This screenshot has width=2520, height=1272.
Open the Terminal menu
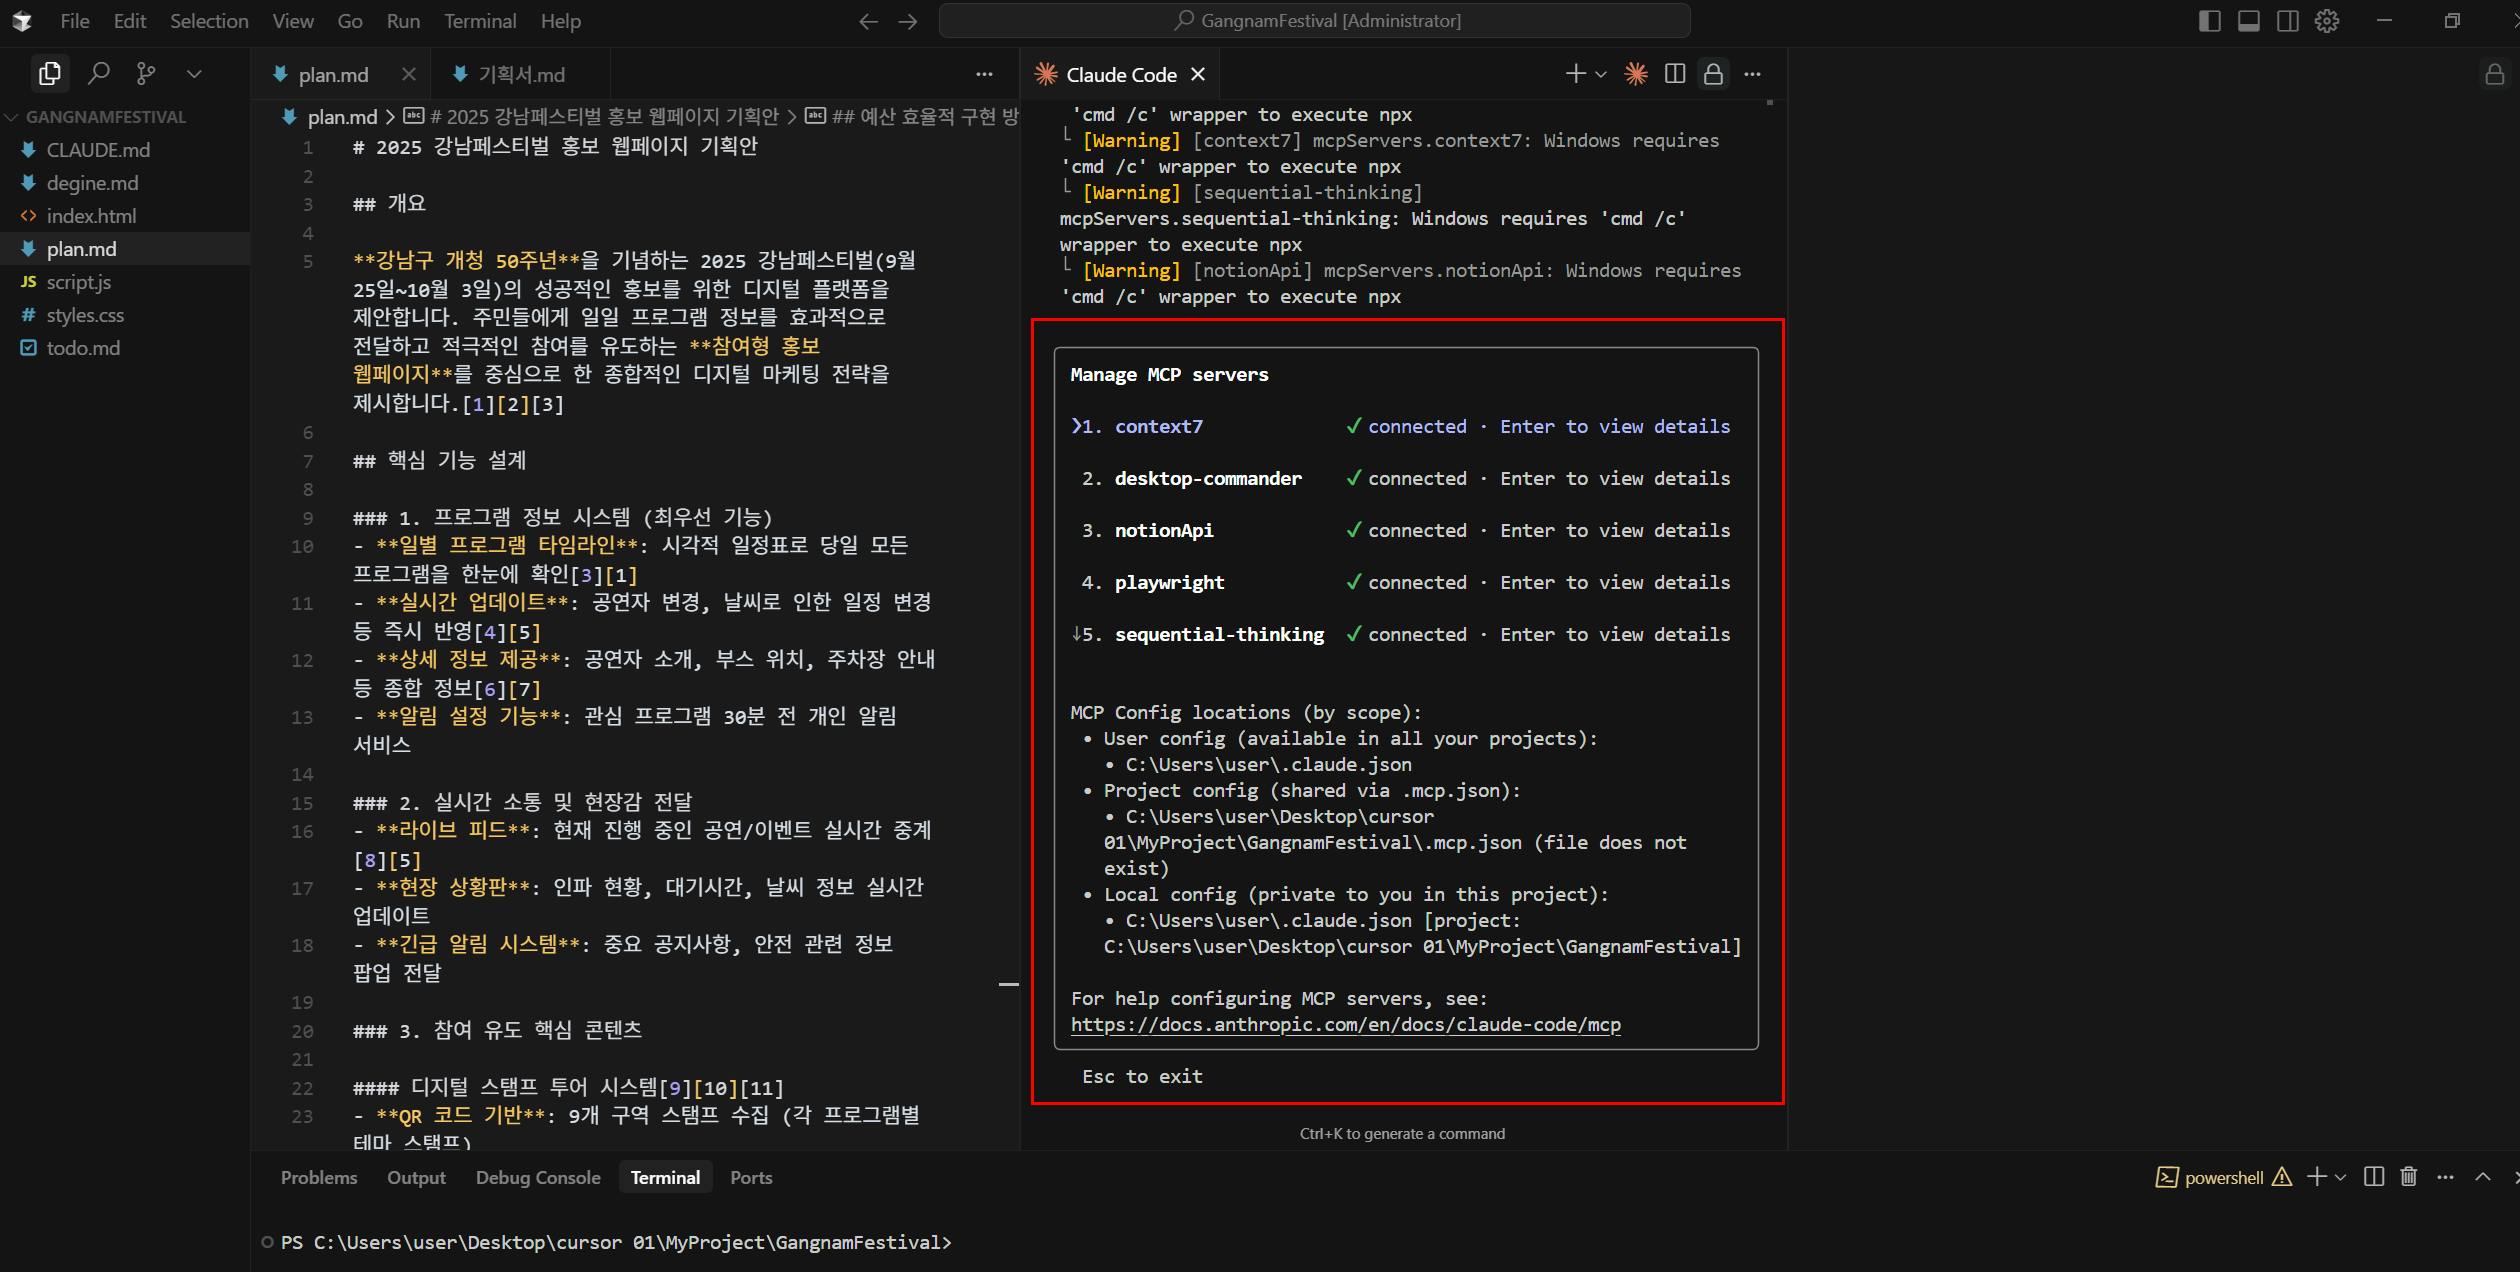480,21
